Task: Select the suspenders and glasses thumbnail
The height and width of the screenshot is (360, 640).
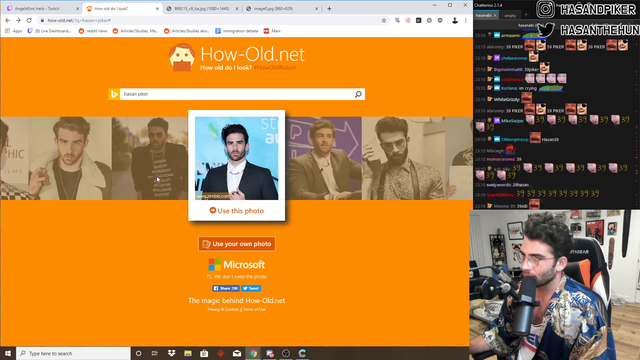Action: (403, 158)
